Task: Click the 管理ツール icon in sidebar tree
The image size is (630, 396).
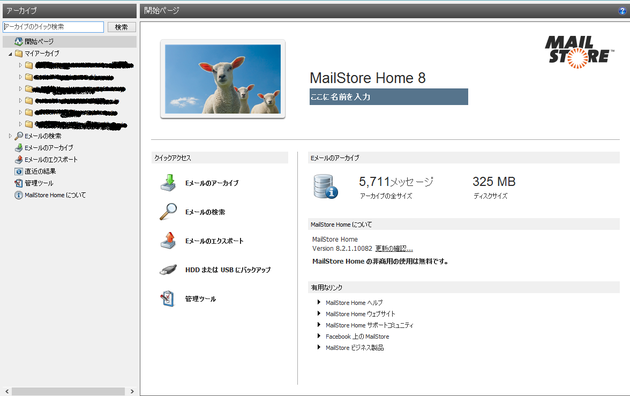Action: pyautogui.click(x=18, y=183)
